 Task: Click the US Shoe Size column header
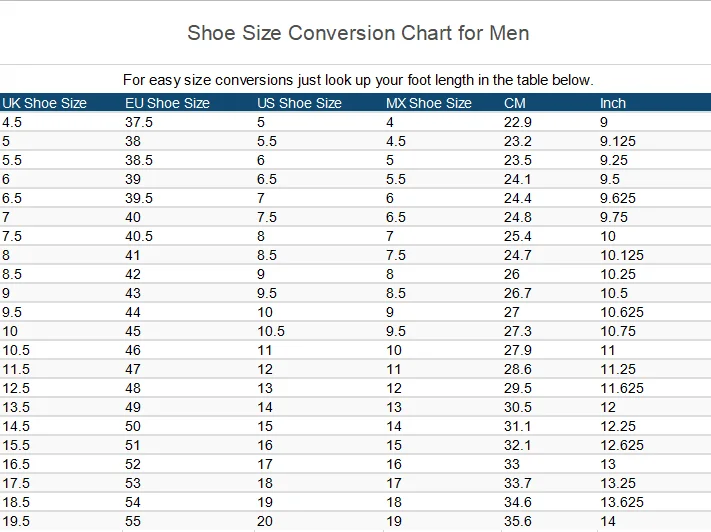(x=299, y=103)
